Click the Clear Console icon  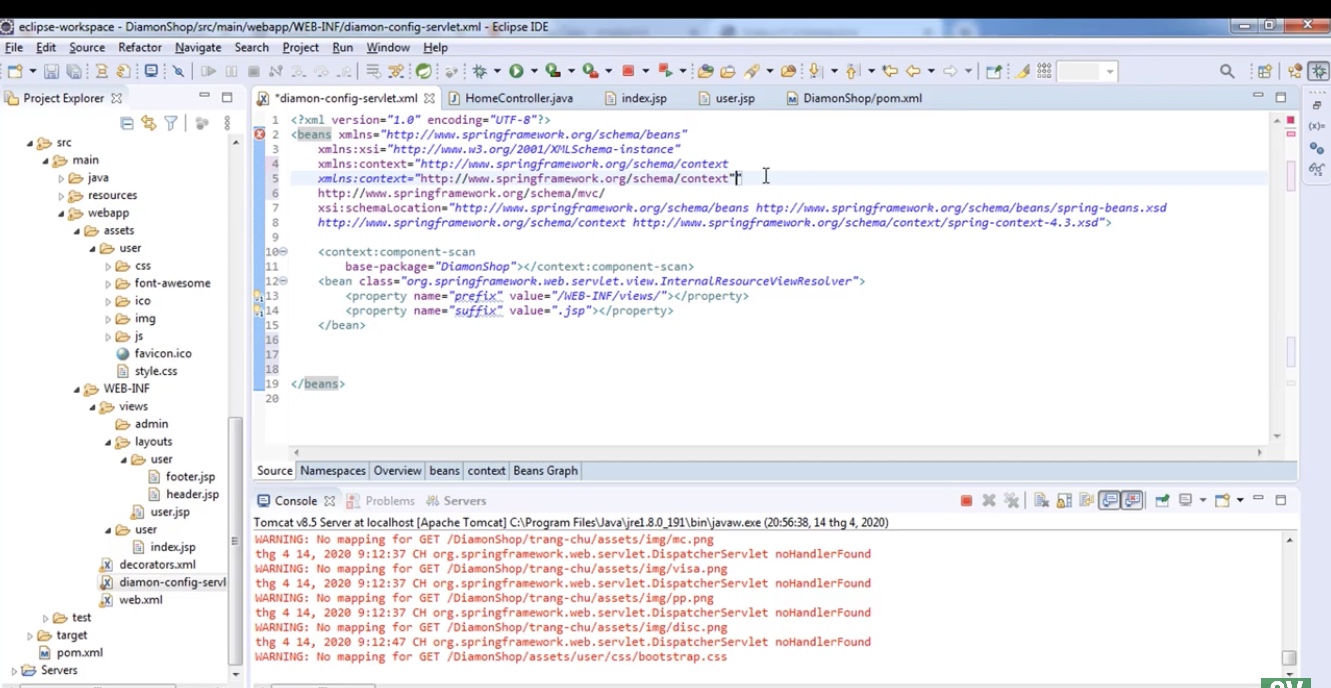pos(1040,501)
